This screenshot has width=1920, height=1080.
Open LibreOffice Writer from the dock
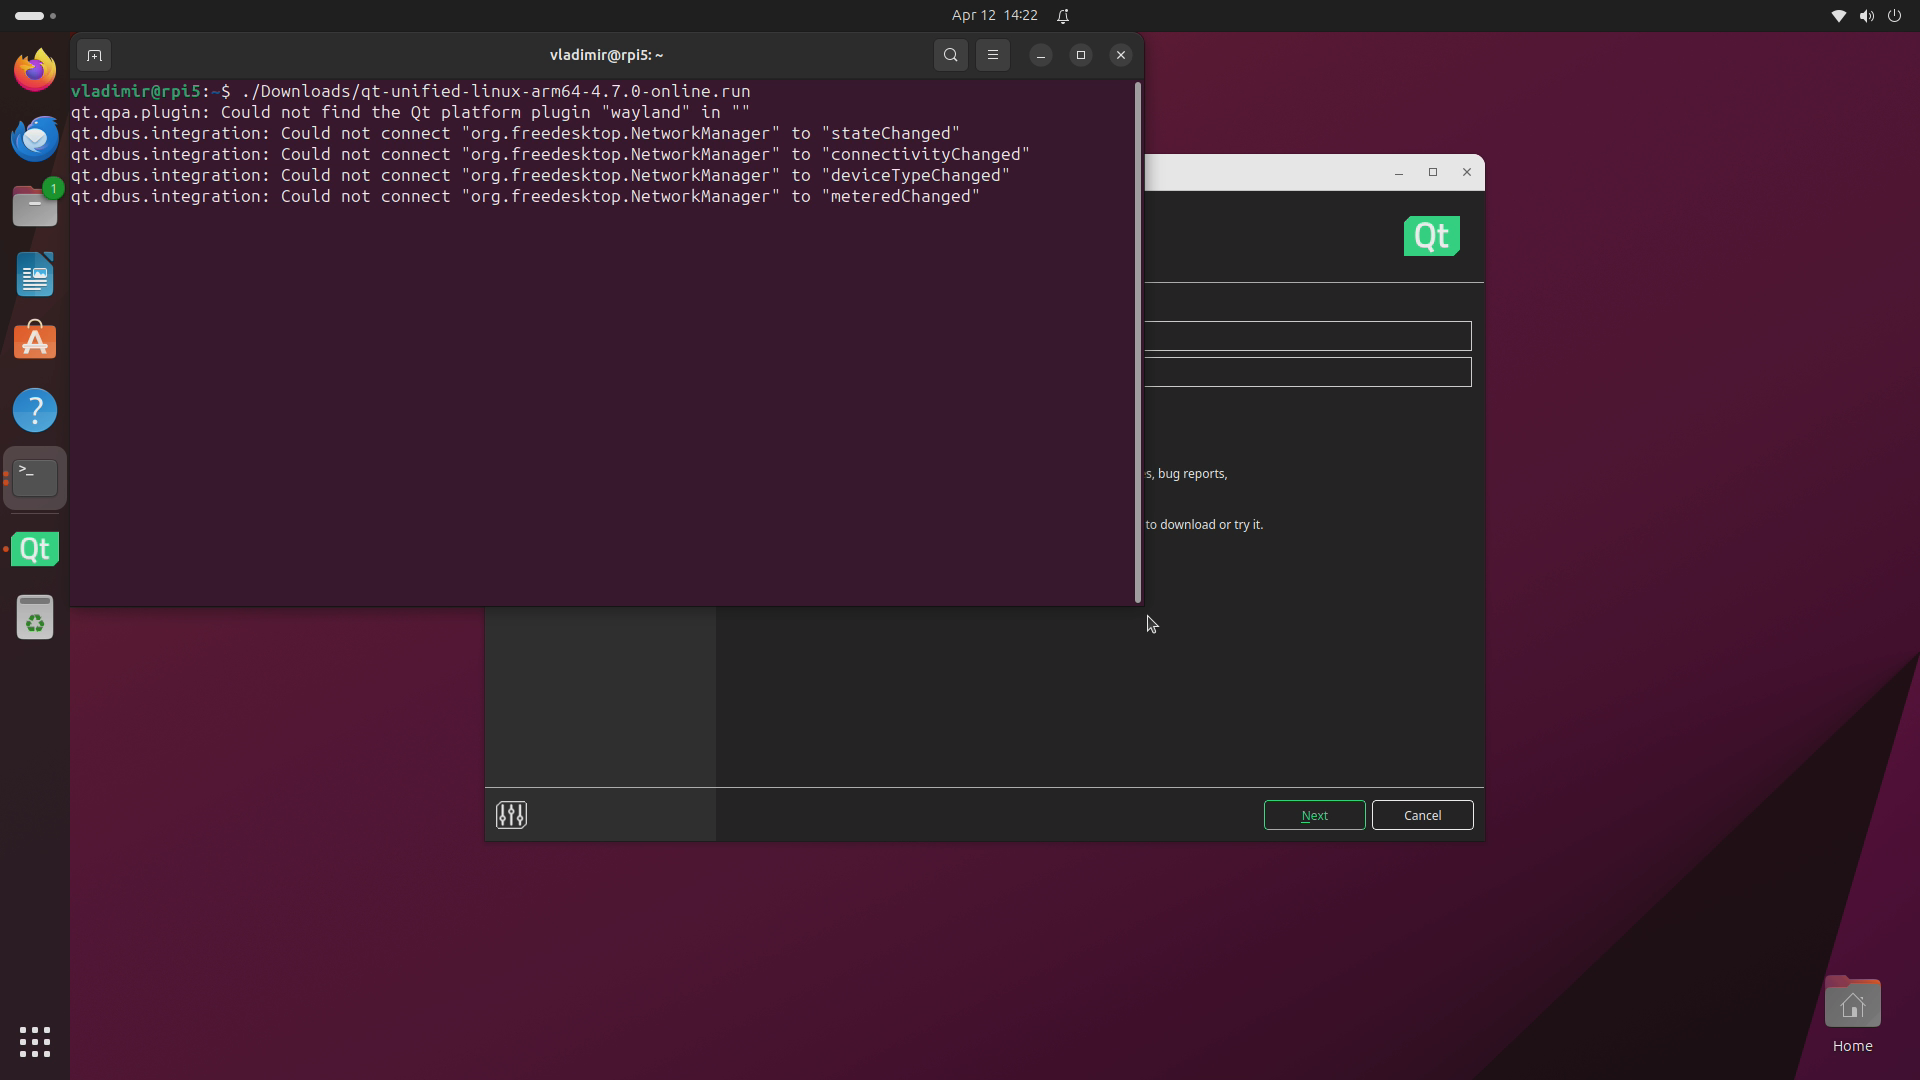pyautogui.click(x=35, y=274)
